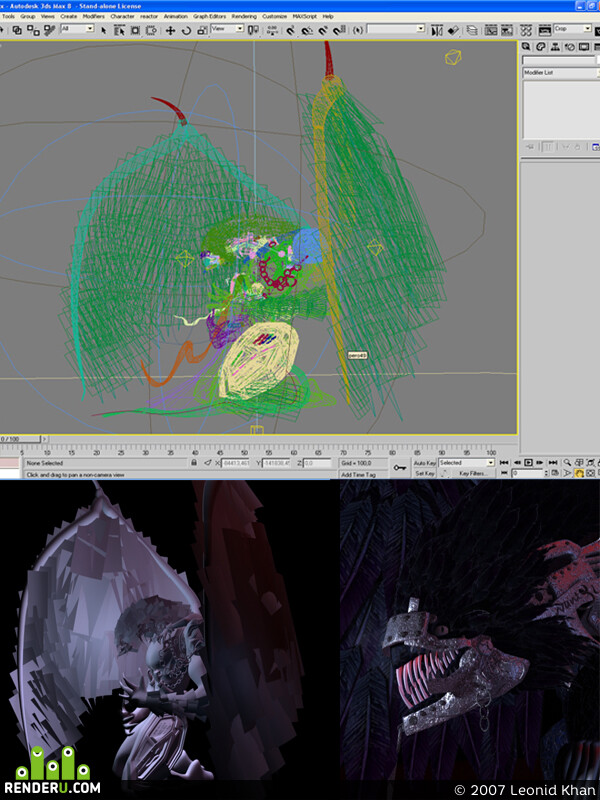Open Select by Name tool
Viewport: 600px width, 800px height.
pyautogui.click(x=119, y=31)
